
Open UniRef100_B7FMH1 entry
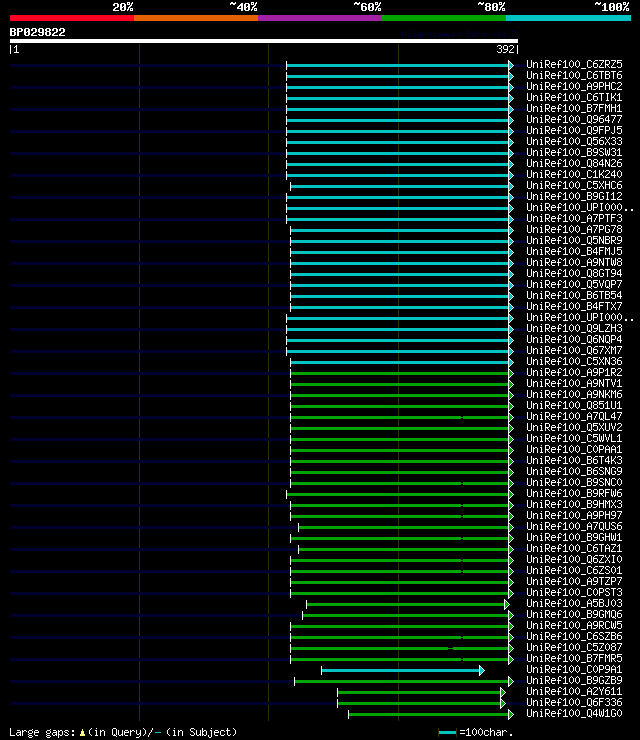[x=574, y=109]
